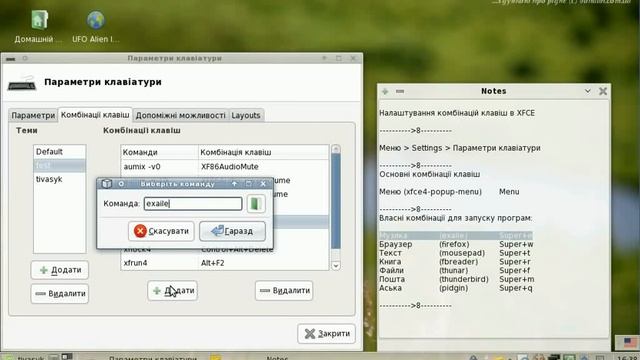
Task: Click the scrollbar thumb of the shortcuts table
Action: tap(336, 200)
